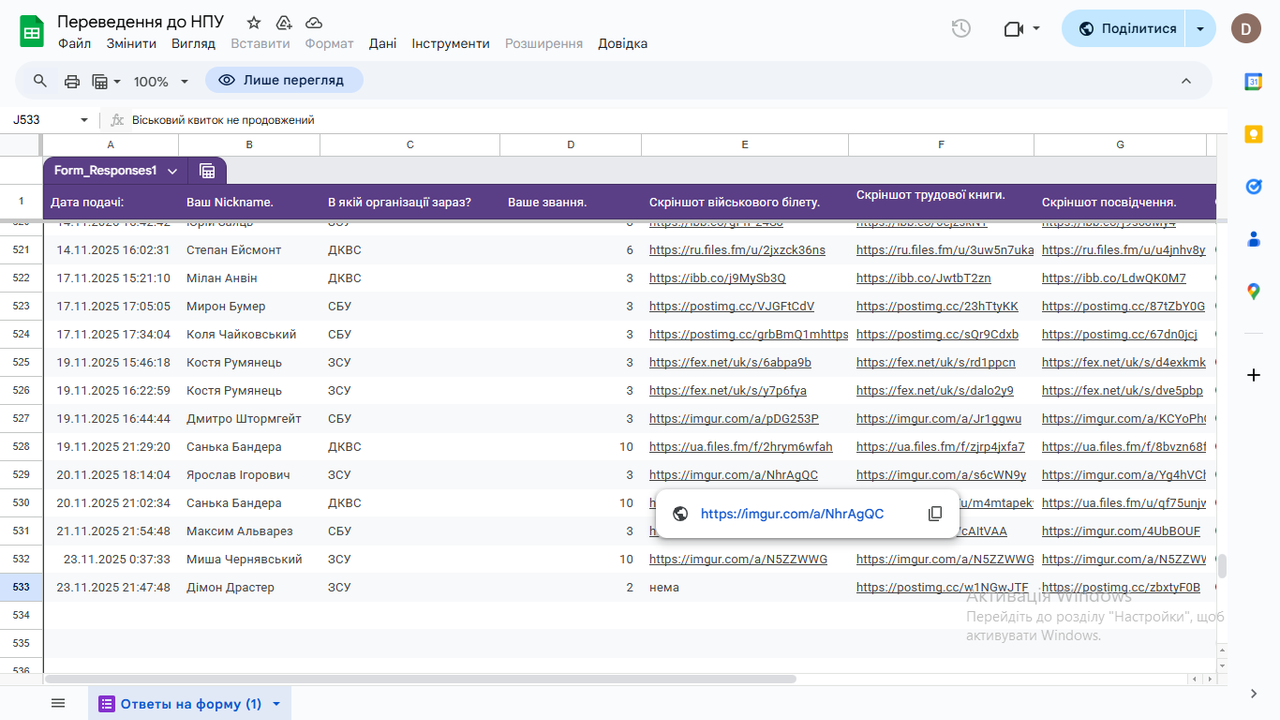Screen dimensions: 1280x720
Task: Open Form_Responses1 table menu chevron
Action: click(x=172, y=171)
